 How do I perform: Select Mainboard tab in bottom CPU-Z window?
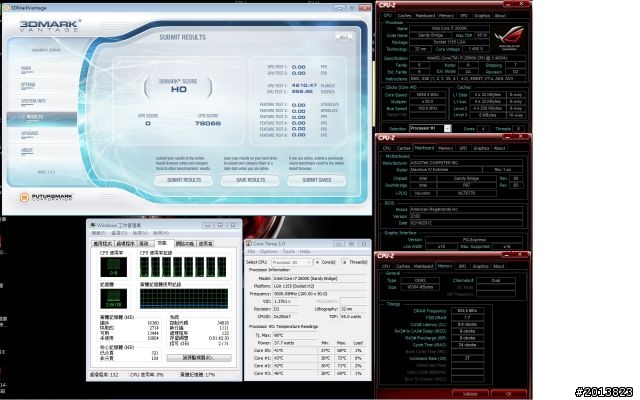(424, 266)
